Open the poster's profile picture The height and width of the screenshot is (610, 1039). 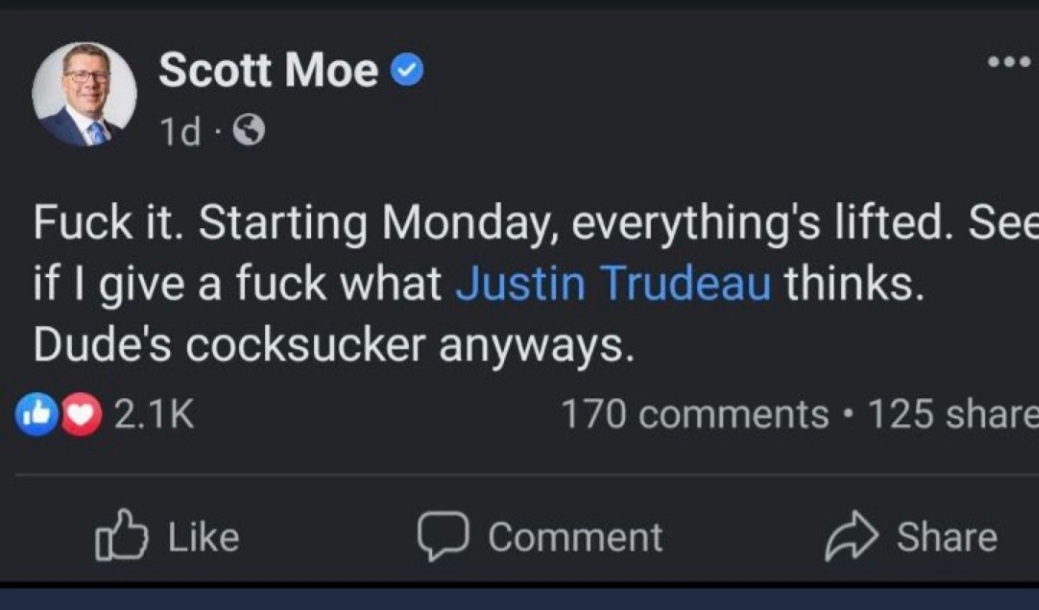(x=84, y=95)
